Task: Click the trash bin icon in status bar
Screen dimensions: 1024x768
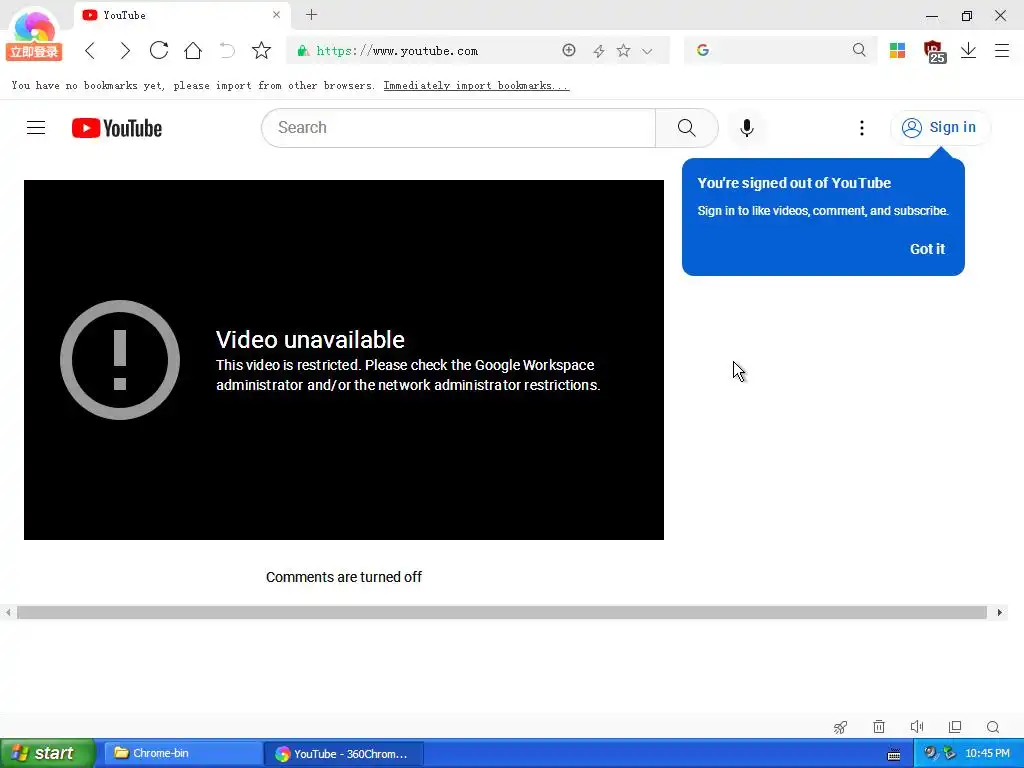Action: coord(879,727)
